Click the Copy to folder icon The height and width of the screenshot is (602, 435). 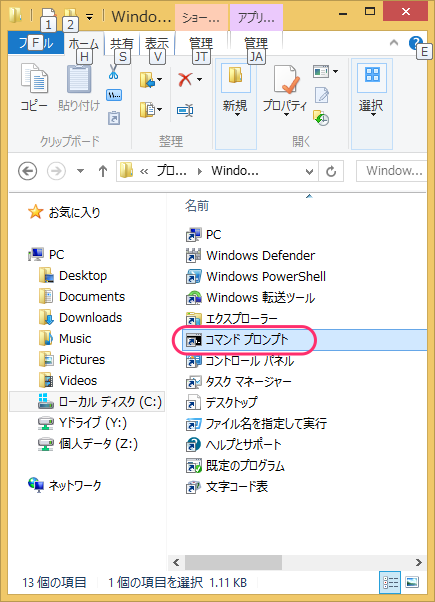point(147,110)
